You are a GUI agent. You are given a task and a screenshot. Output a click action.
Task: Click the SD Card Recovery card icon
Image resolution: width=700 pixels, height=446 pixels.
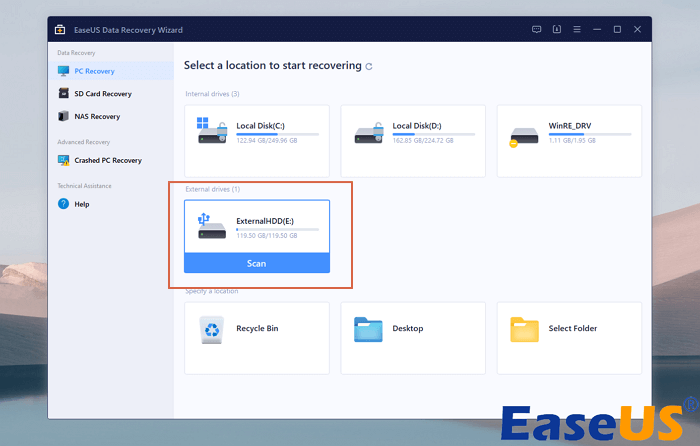[63, 93]
